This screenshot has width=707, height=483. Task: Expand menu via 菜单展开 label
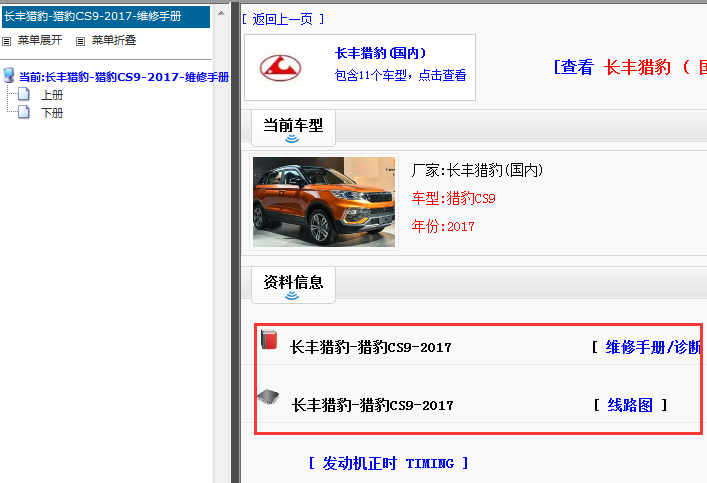point(40,40)
